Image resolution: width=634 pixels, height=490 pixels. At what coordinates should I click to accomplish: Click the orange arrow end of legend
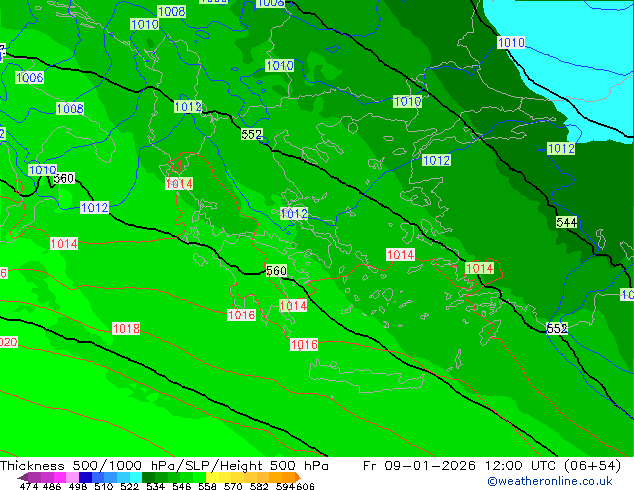point(298,477)
